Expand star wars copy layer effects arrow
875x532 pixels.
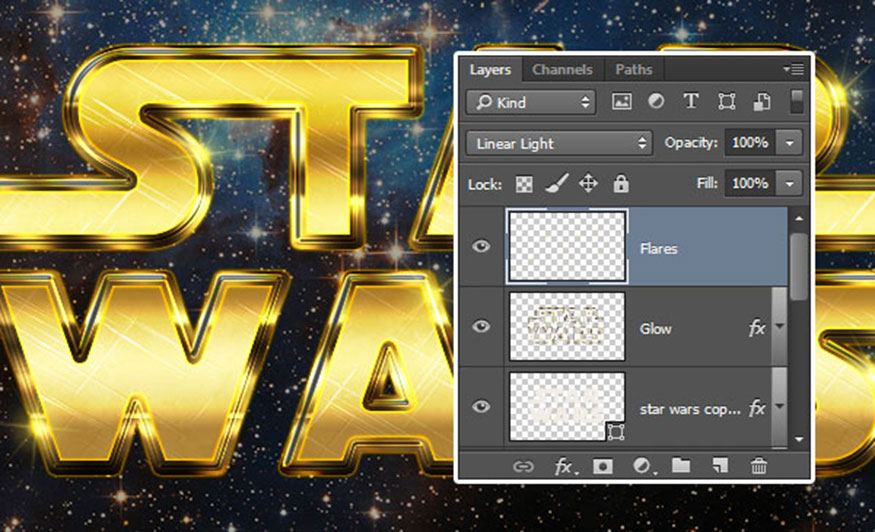pyautogui.click(x=780, y=406)
